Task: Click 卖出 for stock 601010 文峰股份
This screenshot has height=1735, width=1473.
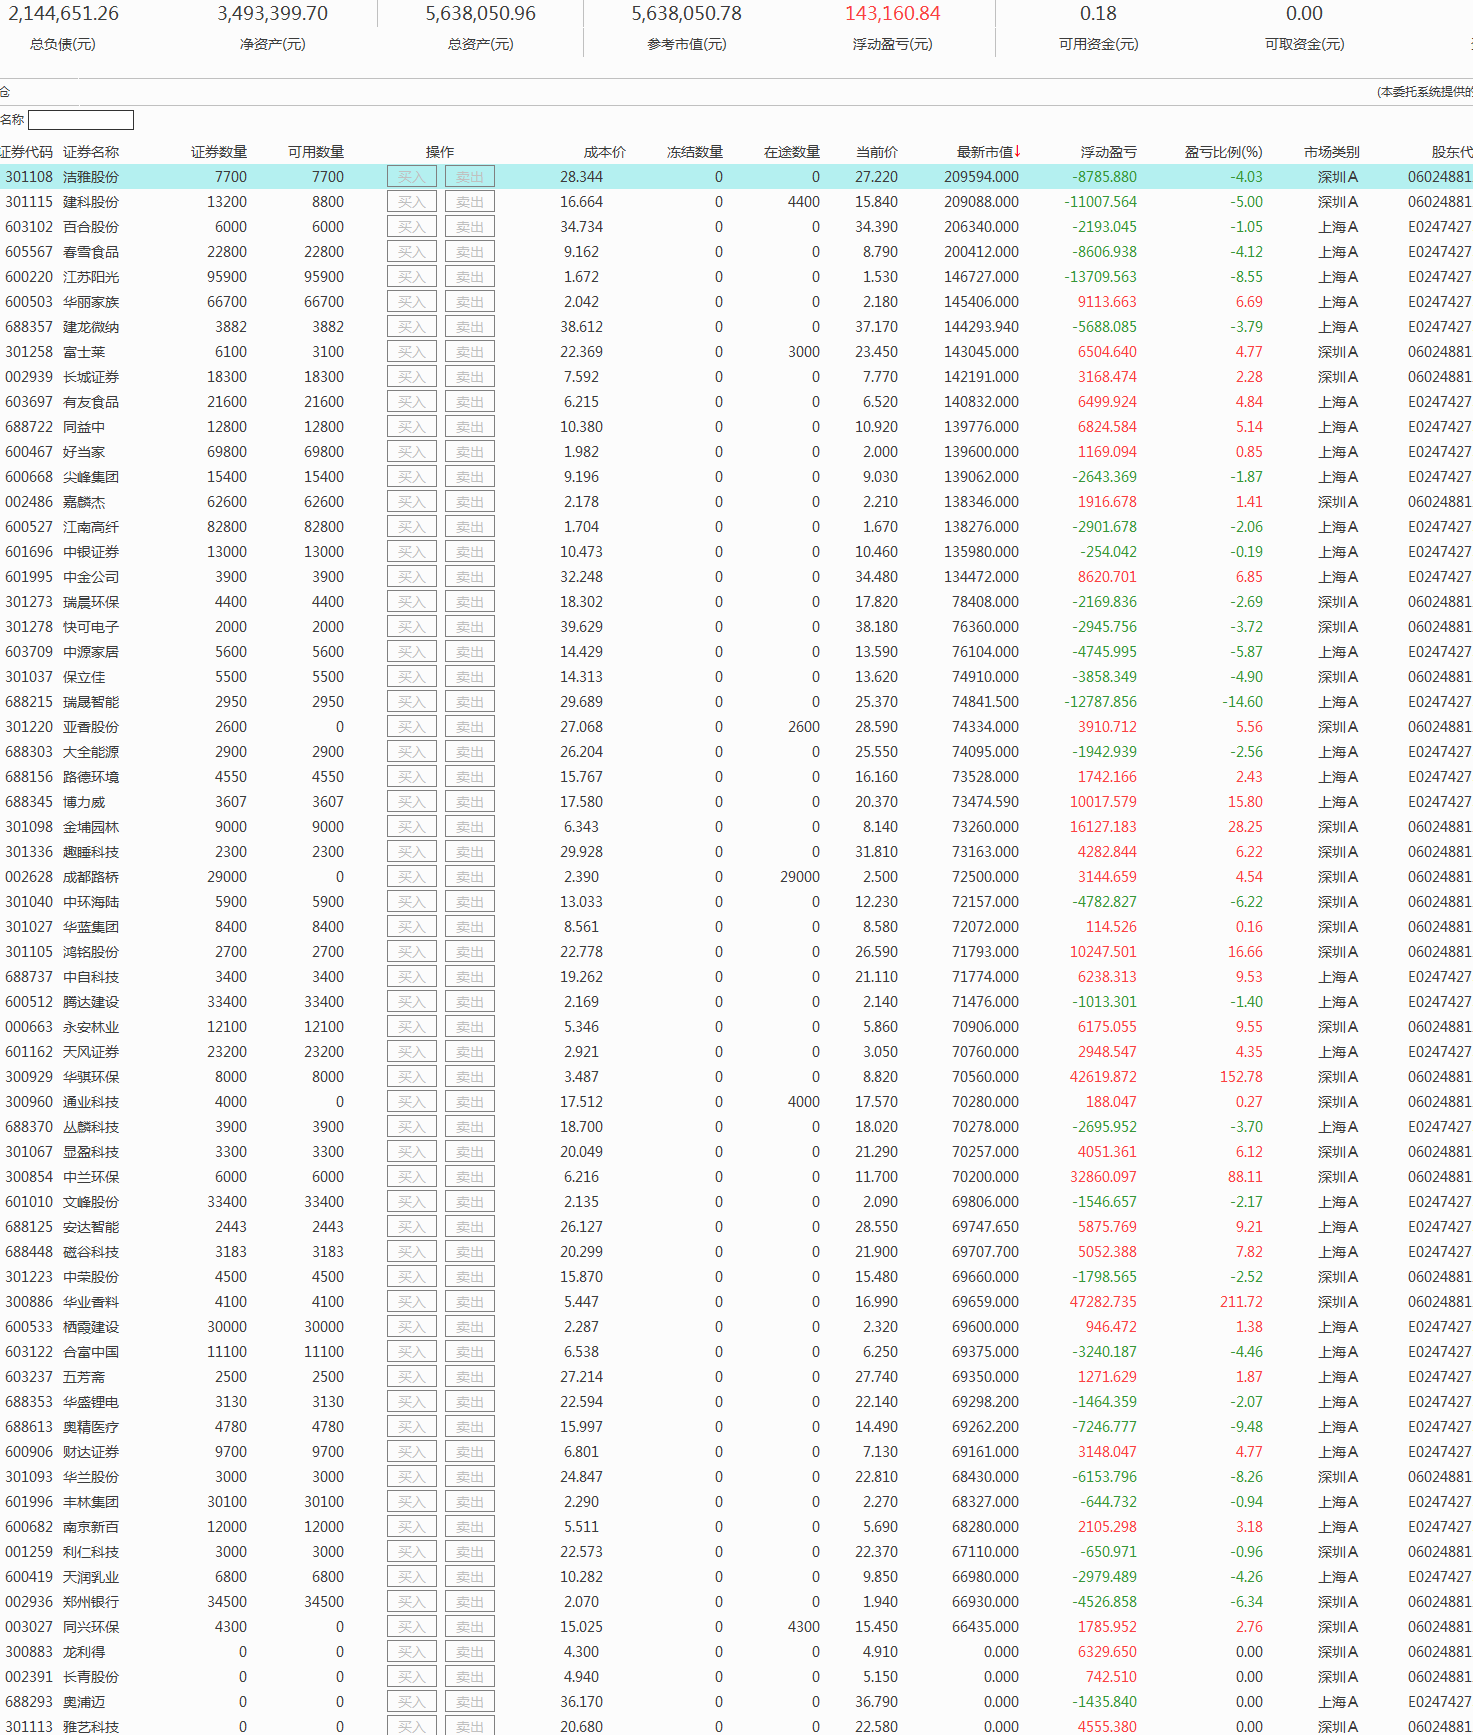Action: pos(470,1202)
